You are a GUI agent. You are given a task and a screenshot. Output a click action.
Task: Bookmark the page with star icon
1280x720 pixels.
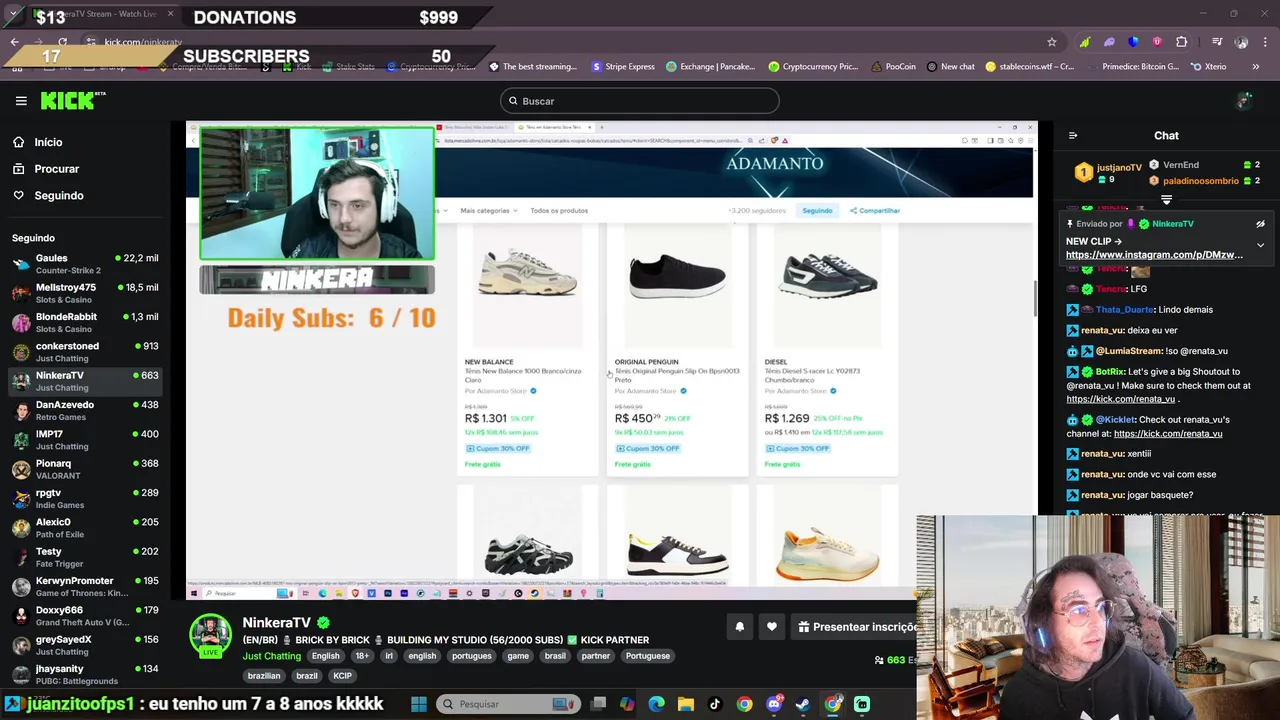(1052, 42)
